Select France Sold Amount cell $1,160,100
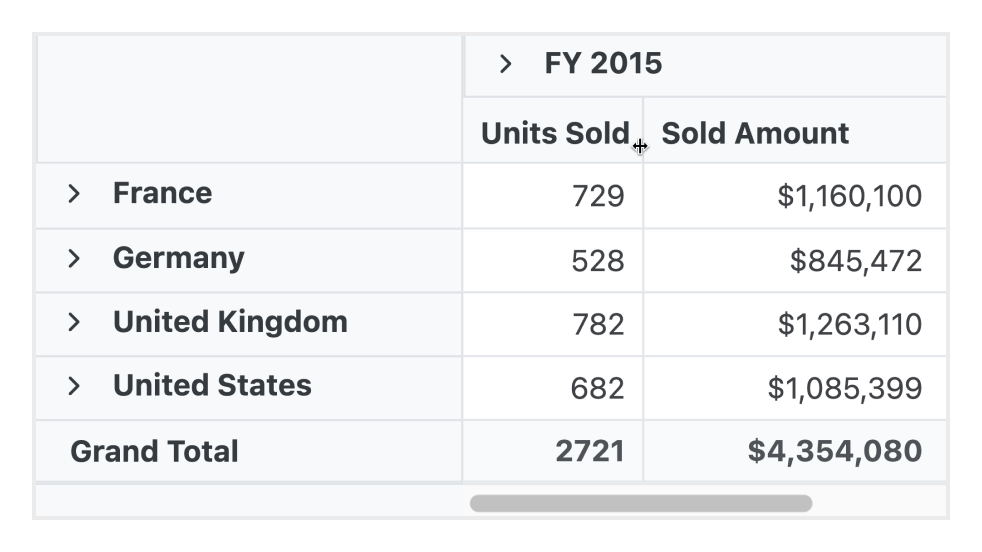 (x=848, y=196)
